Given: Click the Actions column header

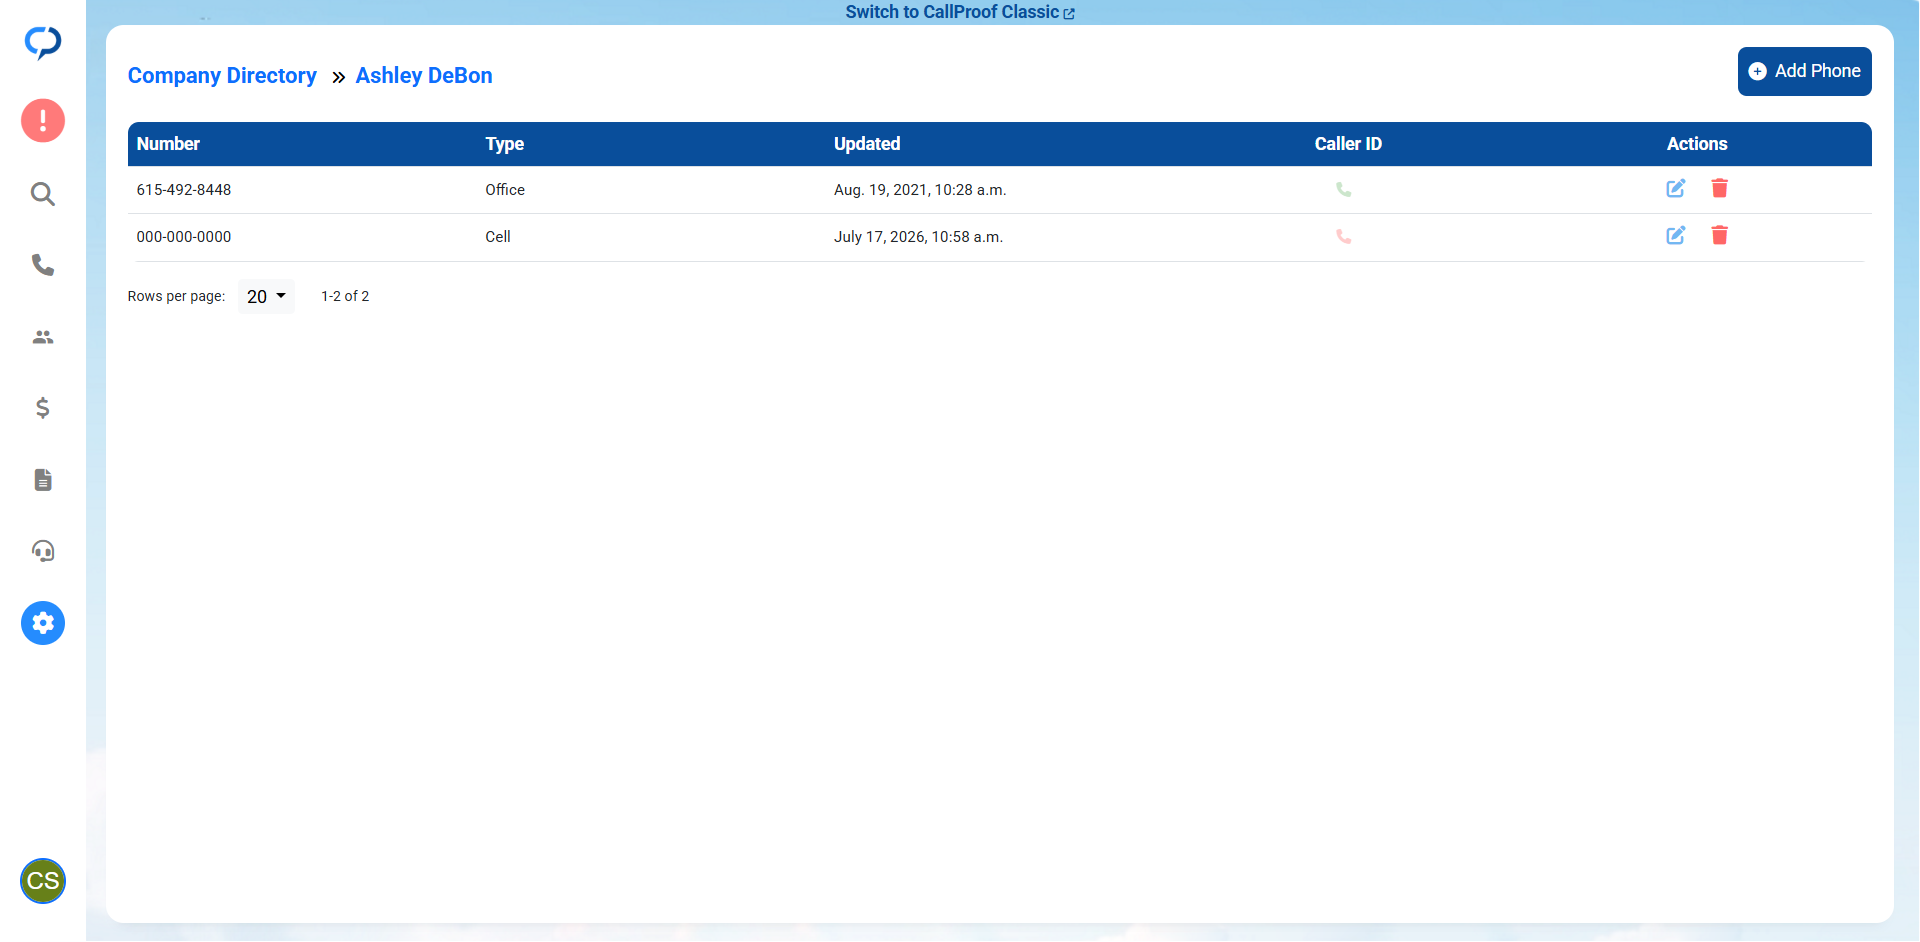Looking at the screenshot, I should point(1697,144).
